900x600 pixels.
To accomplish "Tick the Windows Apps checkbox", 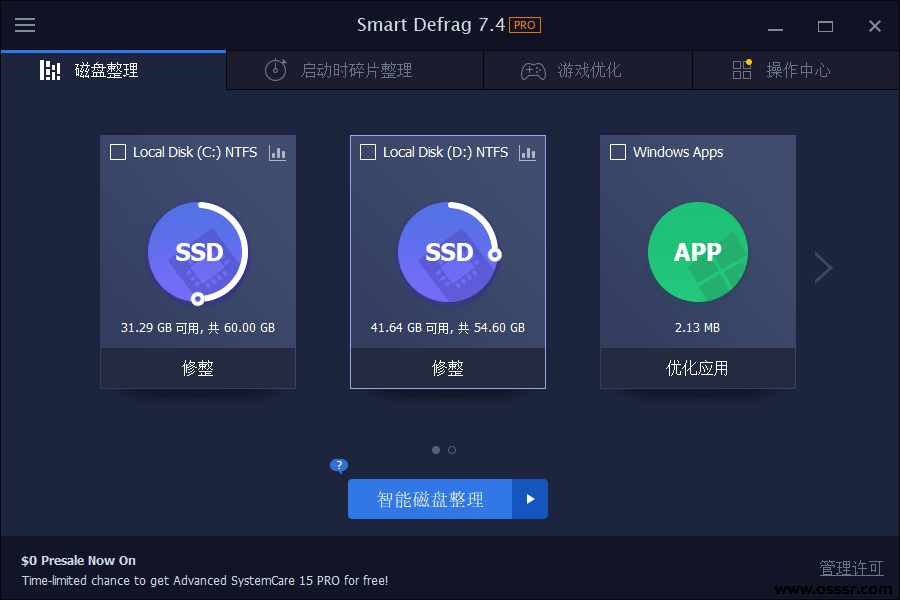I will click(618, 152).
